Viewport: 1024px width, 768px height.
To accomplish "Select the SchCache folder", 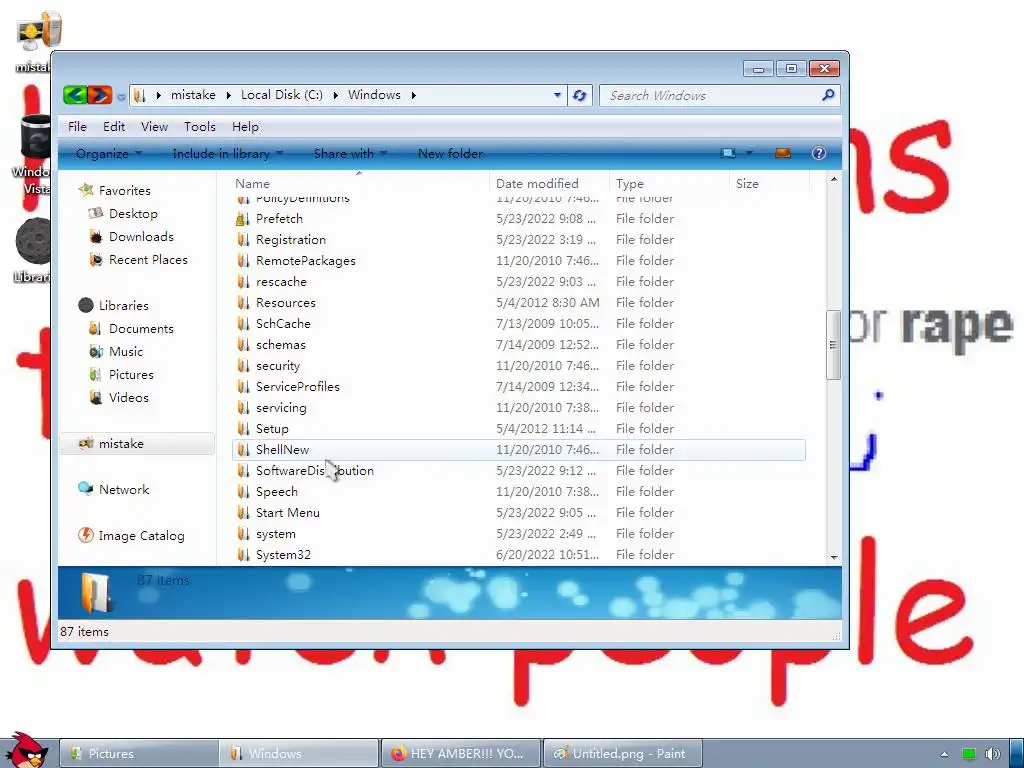I will (519, 323).
